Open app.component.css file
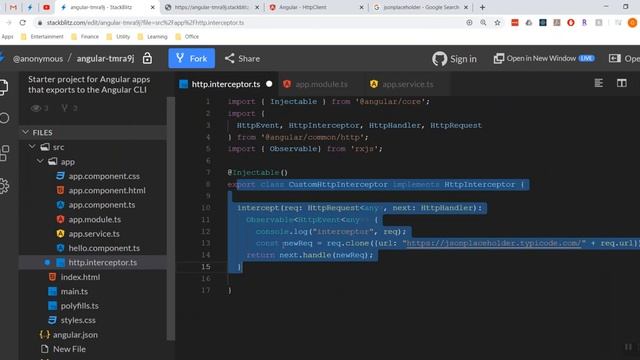Screen dimensions: 640x360 coord(104,176)
